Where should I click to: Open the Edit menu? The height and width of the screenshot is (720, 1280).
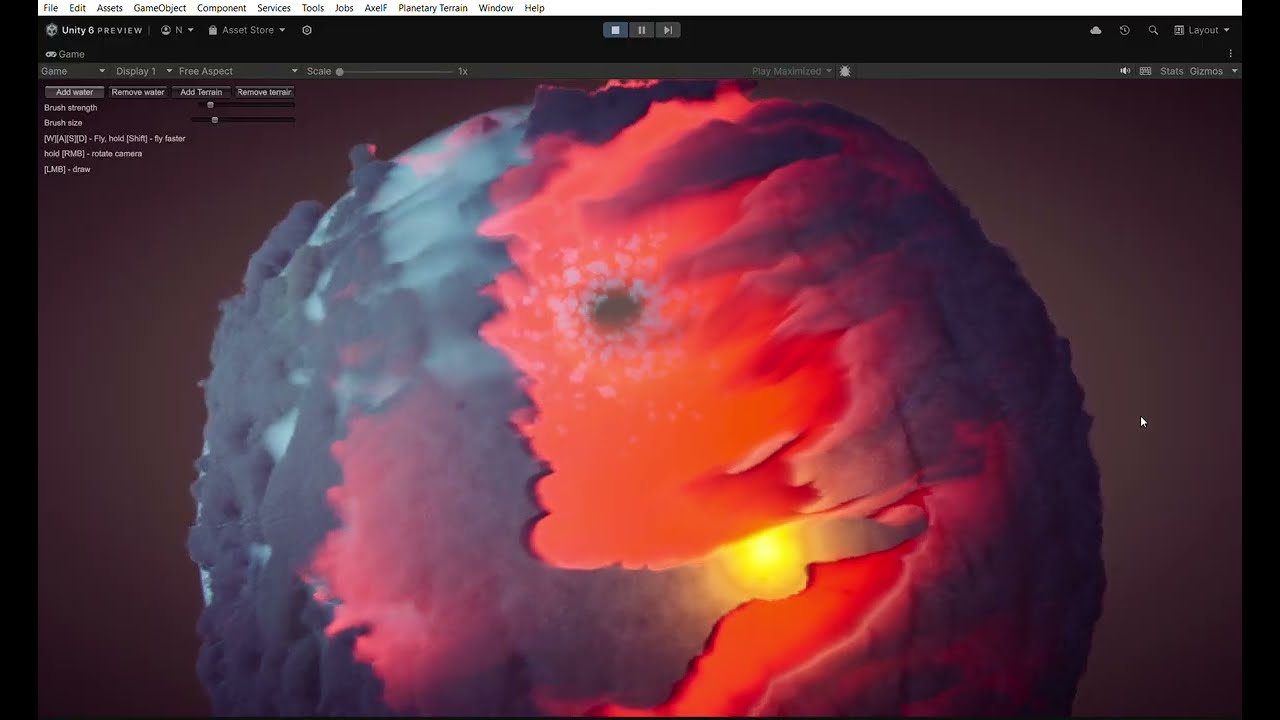[x=77, y=8]
